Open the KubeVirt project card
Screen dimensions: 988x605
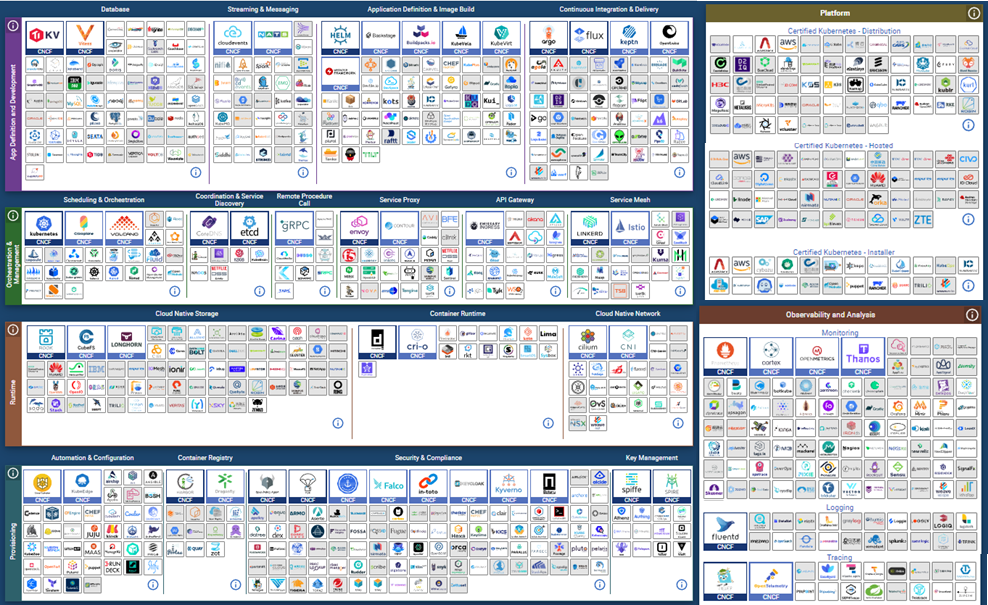pyautogui.click(x=502, y=38)
